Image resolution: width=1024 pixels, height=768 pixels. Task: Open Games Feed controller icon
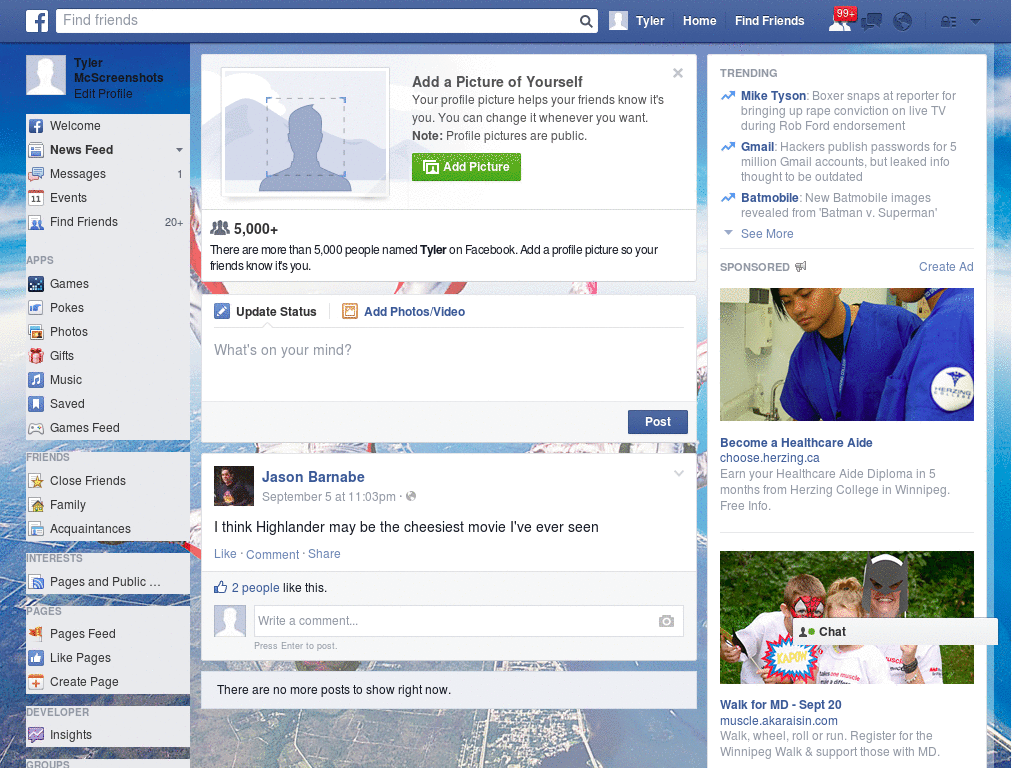tap(36, 428)
